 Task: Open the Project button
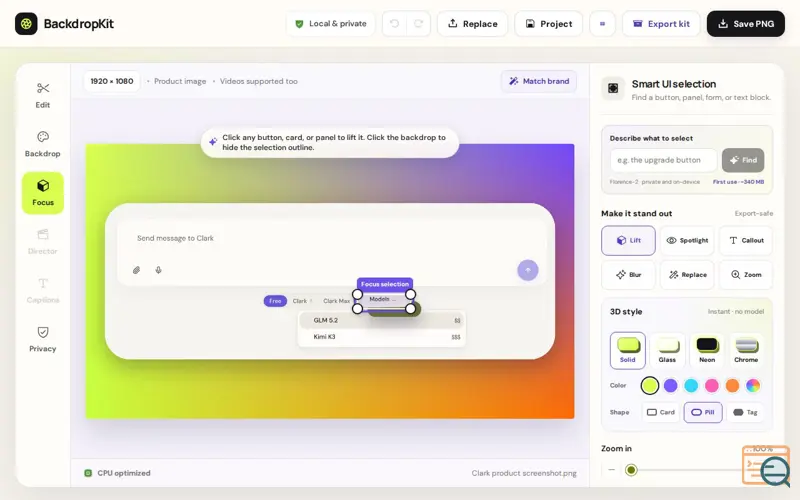(x=548, y=23)
